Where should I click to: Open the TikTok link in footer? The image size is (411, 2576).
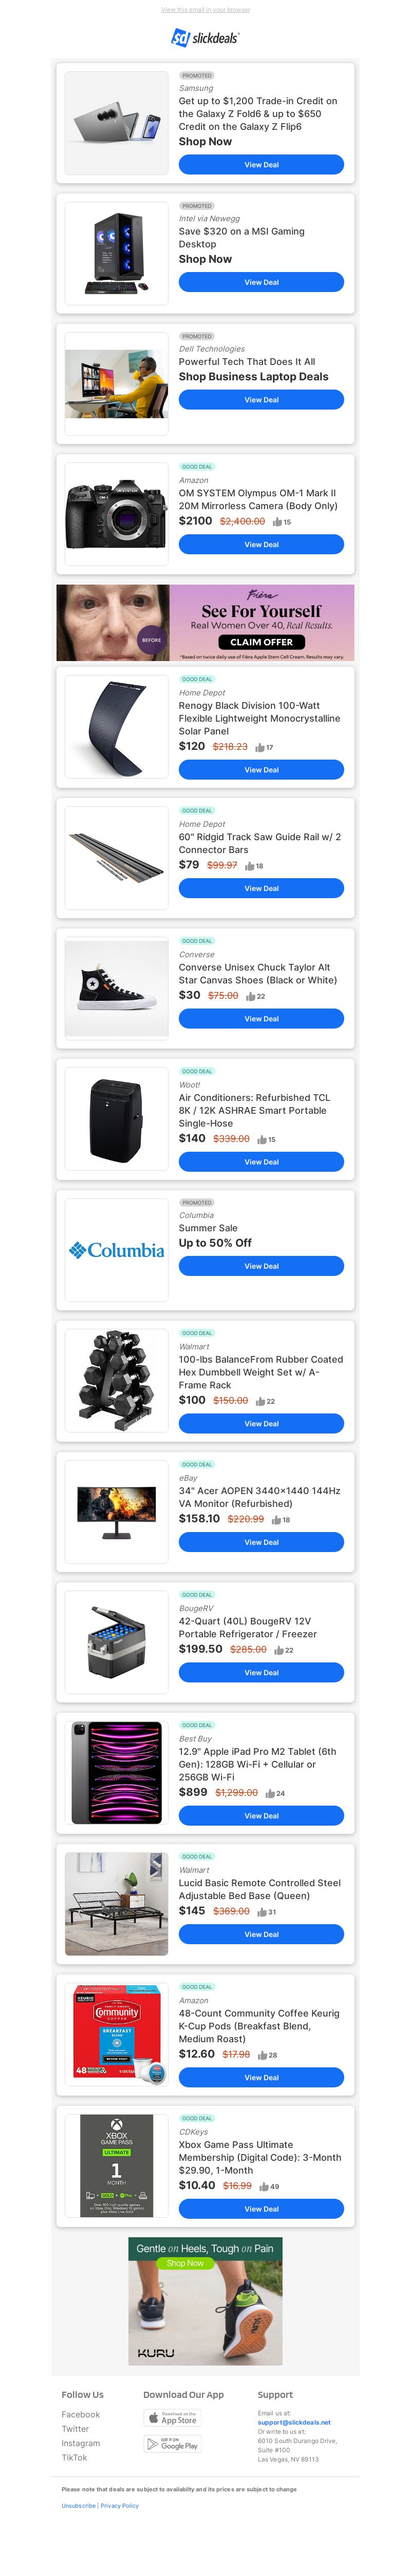click(74, 2457)
